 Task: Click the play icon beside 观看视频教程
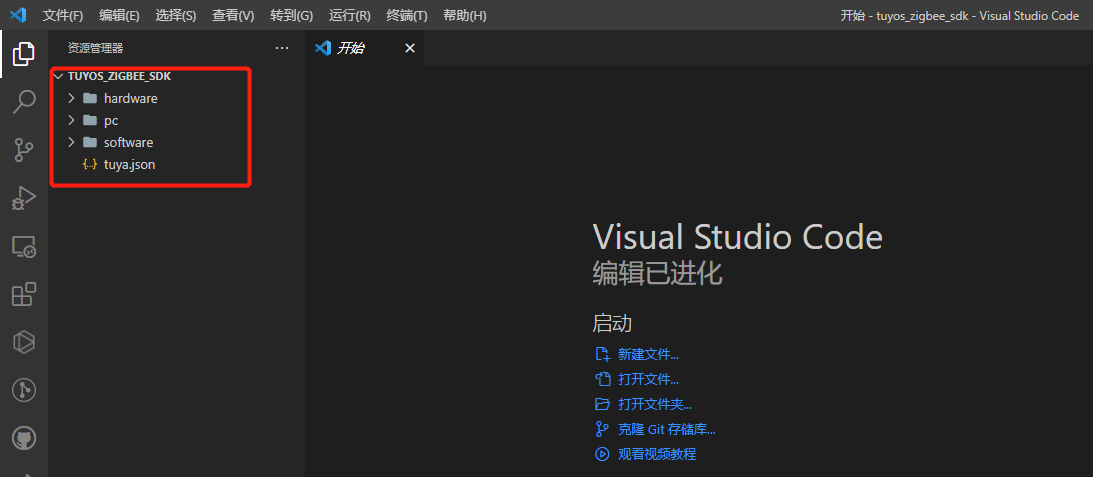[x=602, y=454]
